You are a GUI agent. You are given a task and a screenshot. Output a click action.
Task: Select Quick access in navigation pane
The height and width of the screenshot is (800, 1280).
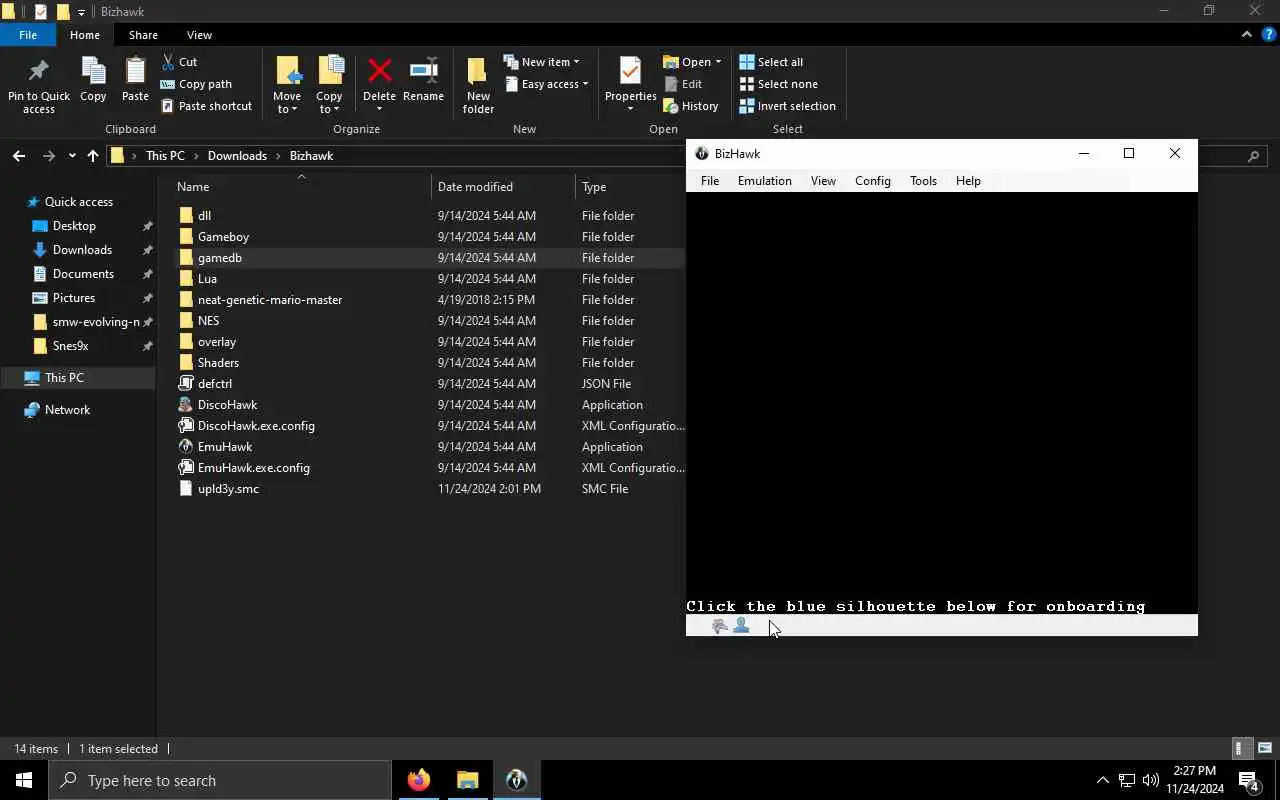(78, 202)
